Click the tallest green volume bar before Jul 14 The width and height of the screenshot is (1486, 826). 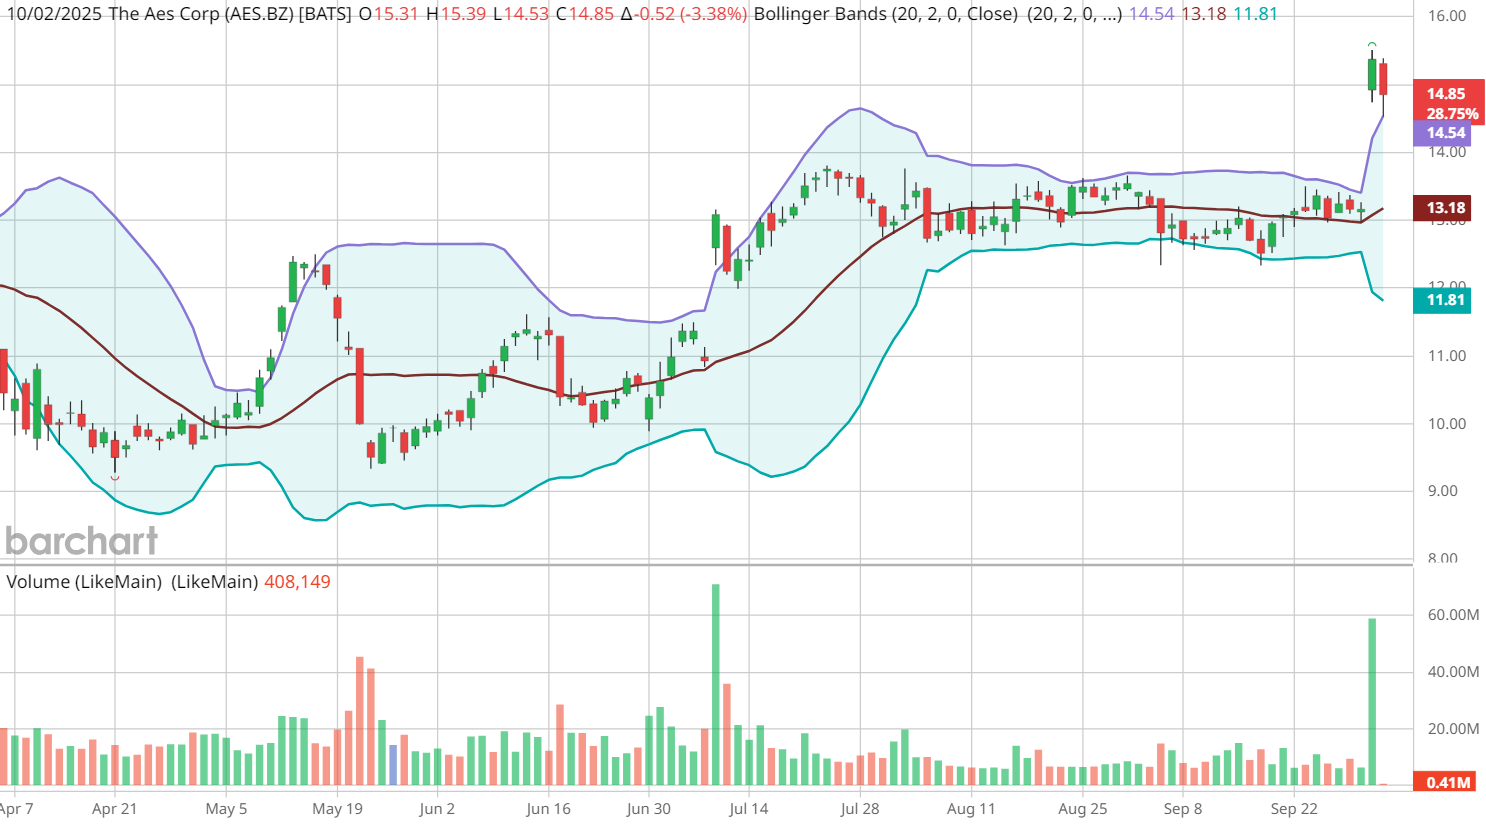pyautogui.click(x=716, y=685)
